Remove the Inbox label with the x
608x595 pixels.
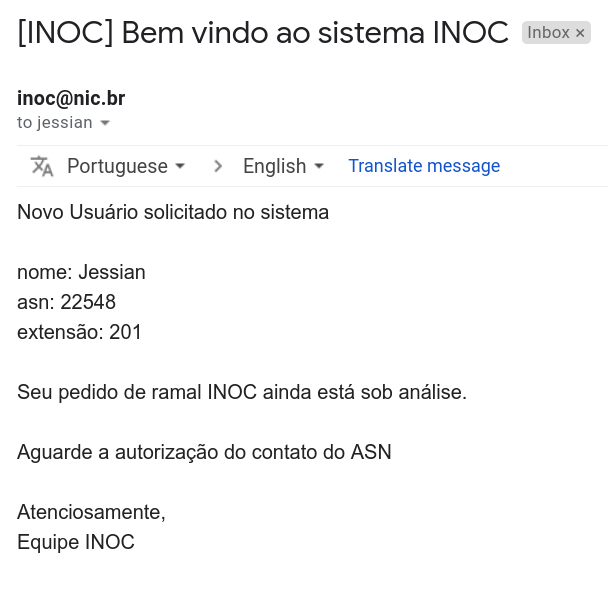[580, 33]
